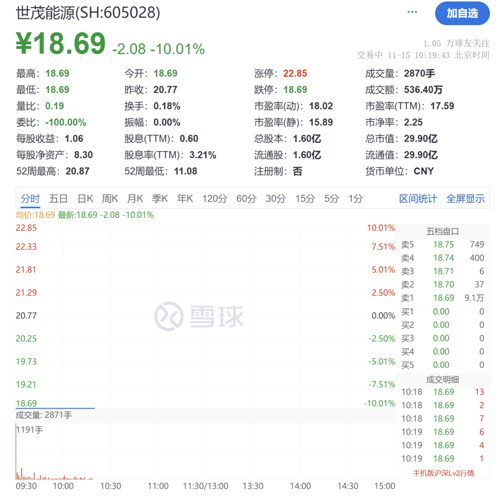
Task: Open 手机版沪深Lv2行情 link
Action: pos(443,473)
